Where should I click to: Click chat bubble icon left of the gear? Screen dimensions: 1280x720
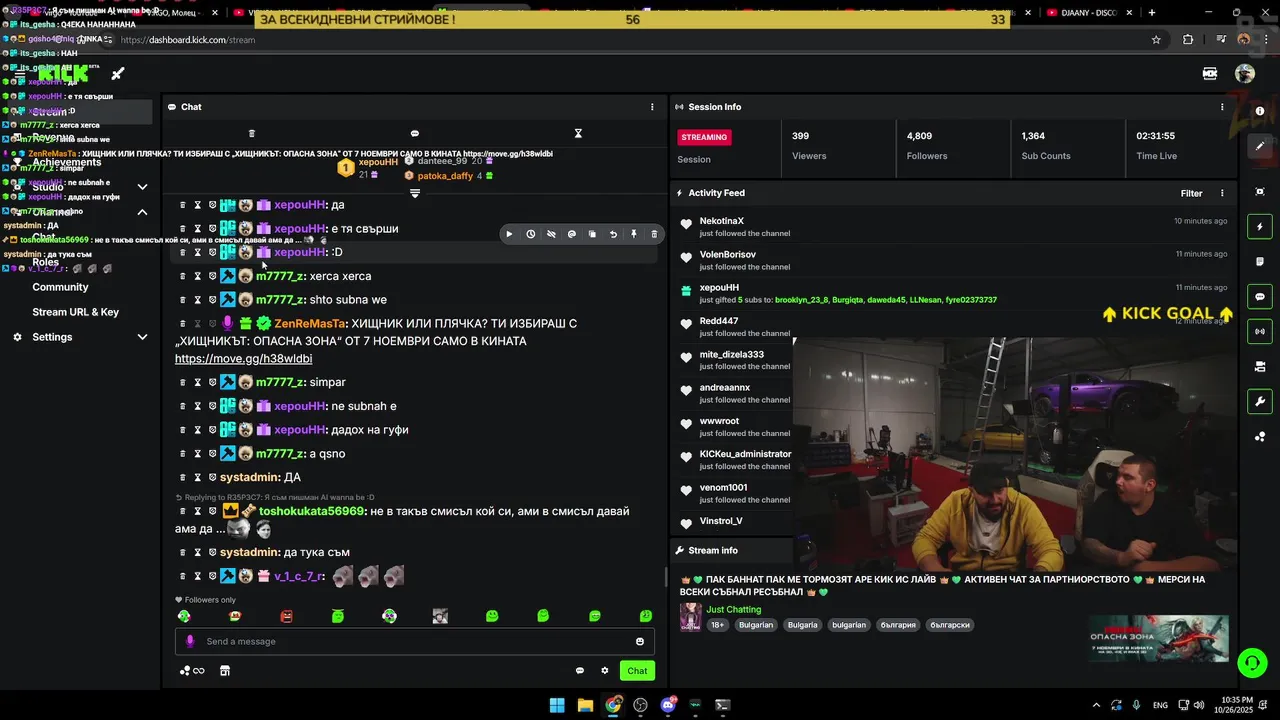580,671
